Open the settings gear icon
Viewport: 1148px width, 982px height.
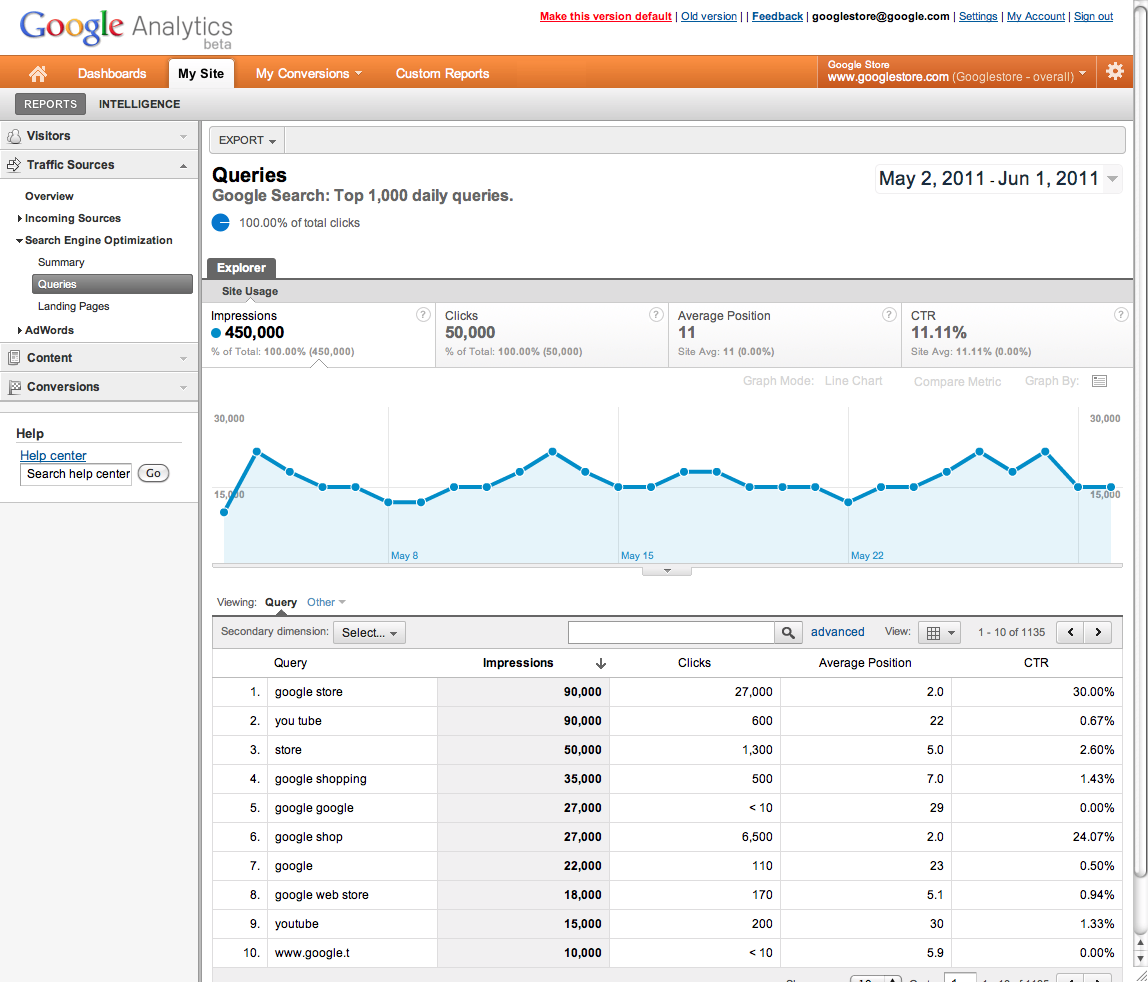[x=1114, y=72]
